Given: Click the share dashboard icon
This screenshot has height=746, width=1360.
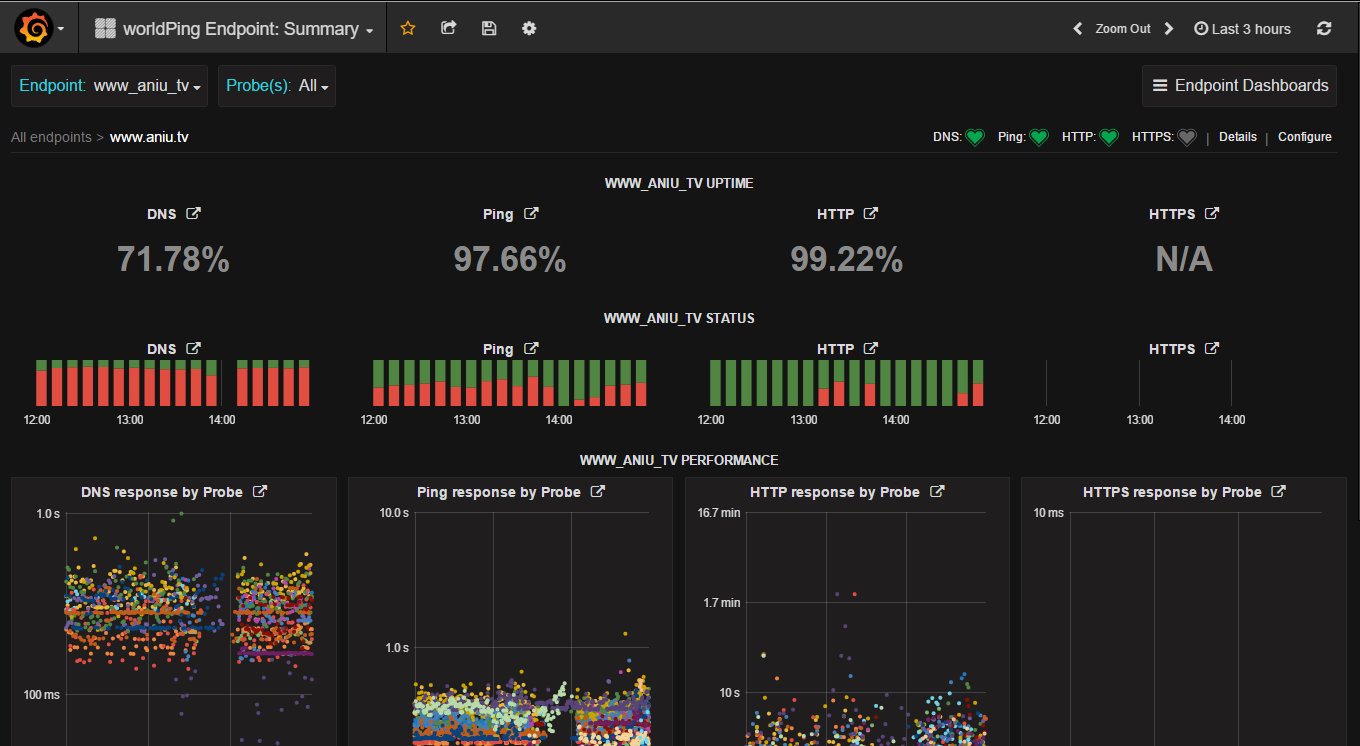Looking at the screenshot, I should pyautogui.click(x=449, y=28).
